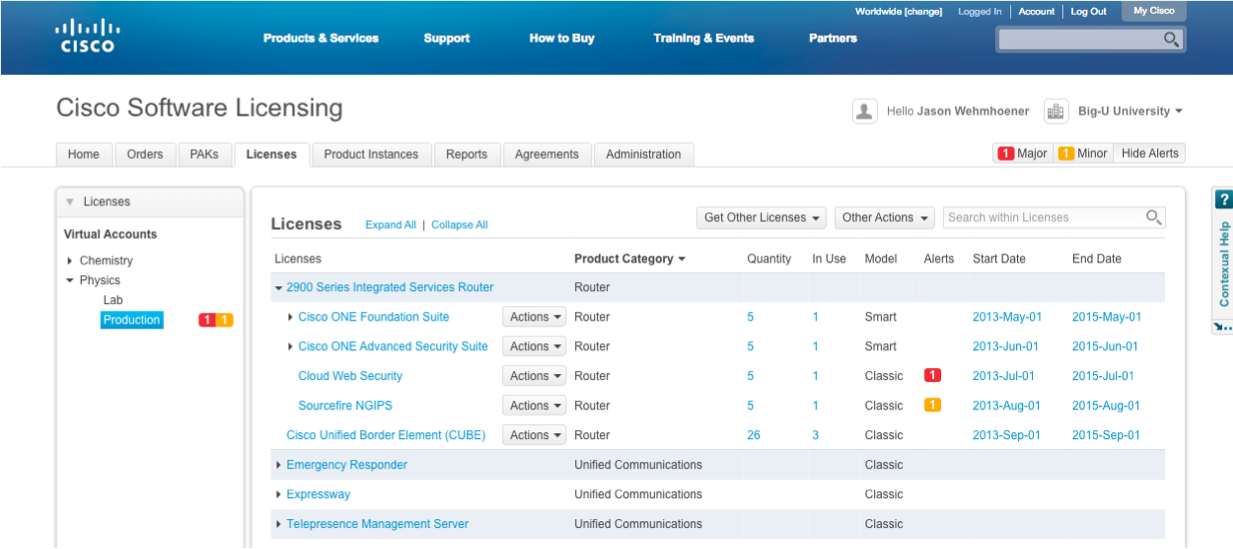Collapse the Licenses sidebar panel header

point(149,202)
